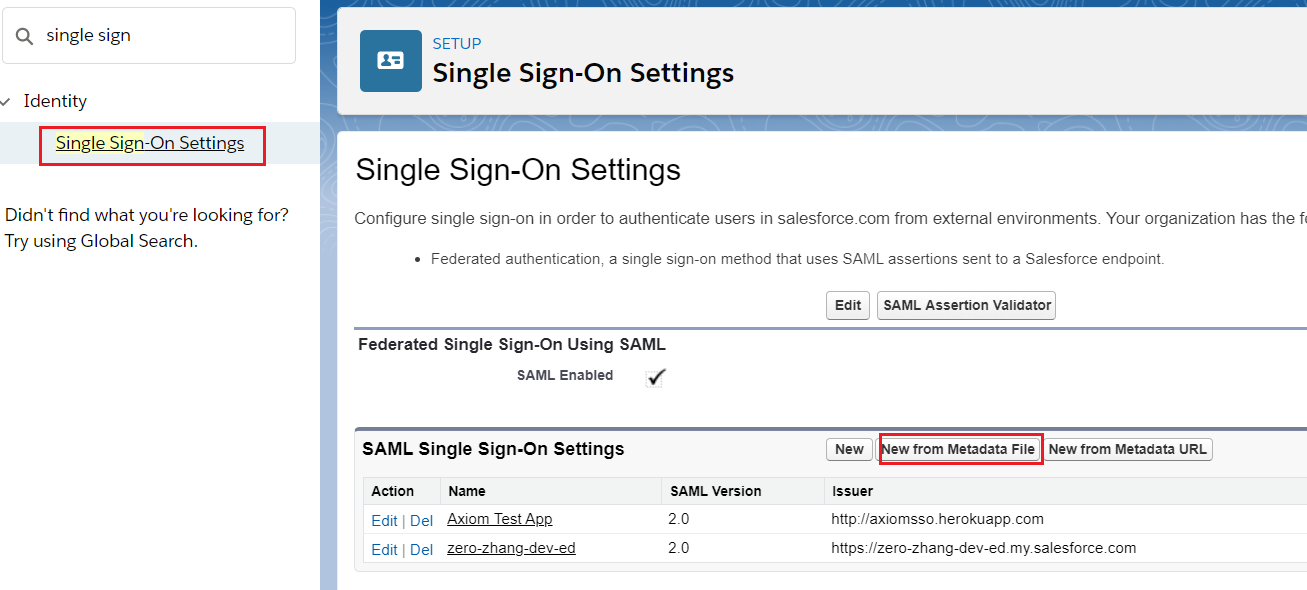Edit the zero-zhang-dev-ed entry
This screenshot has height=590, width=1307.
click(x=384, y=549)
